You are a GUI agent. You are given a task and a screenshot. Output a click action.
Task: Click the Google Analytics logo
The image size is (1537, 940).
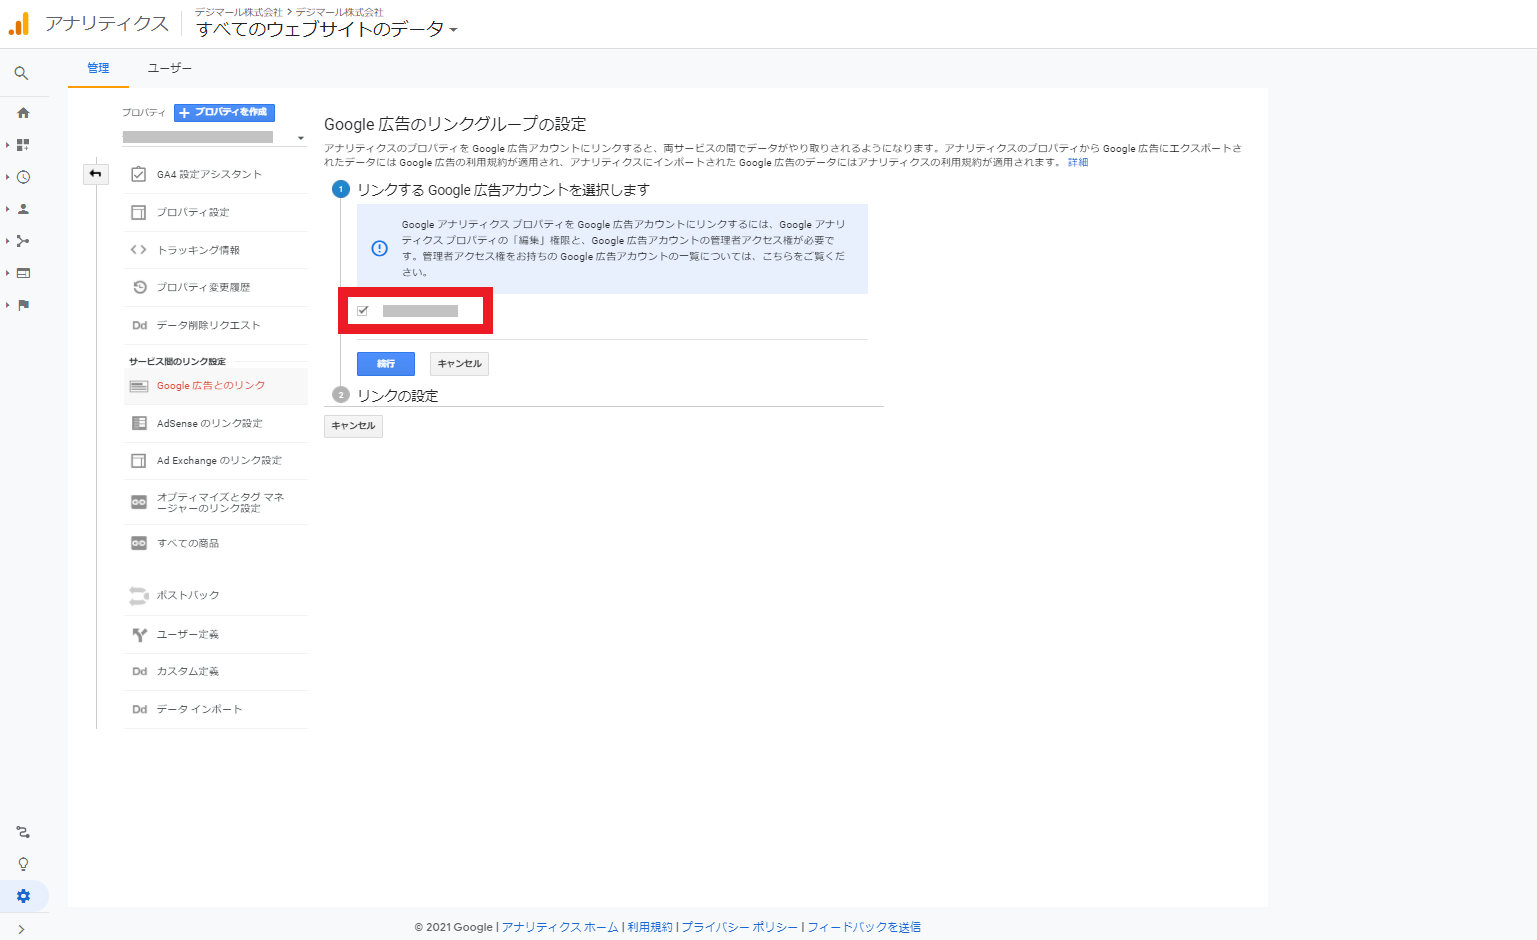19,24
